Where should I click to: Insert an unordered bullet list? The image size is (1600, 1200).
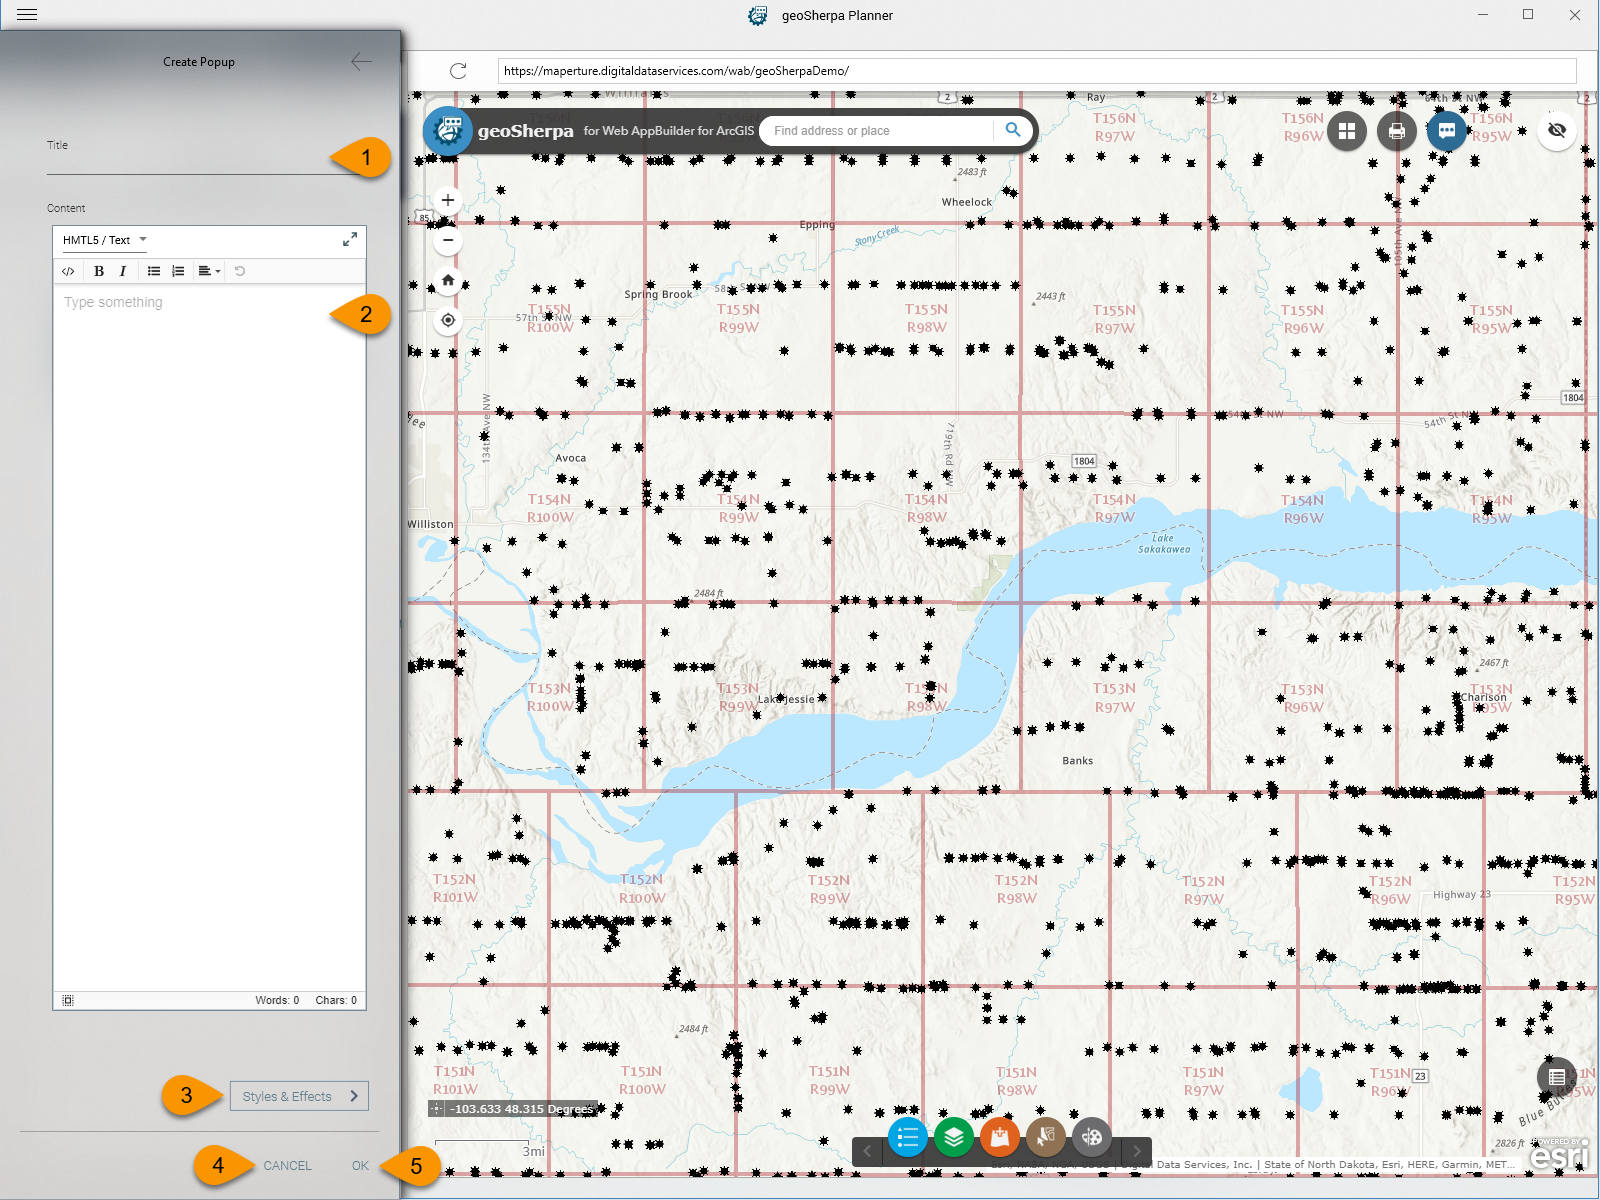click(x=154, y=271)
